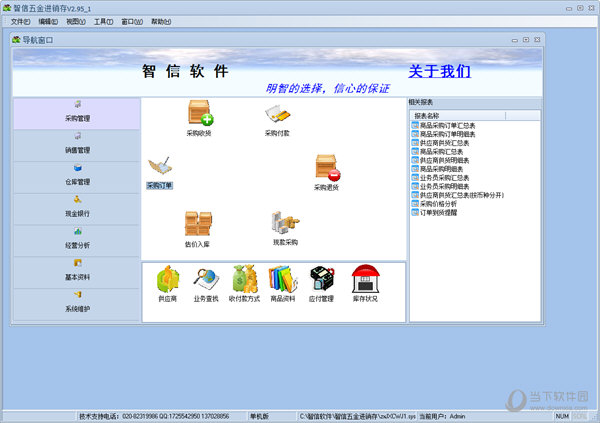Open the 采购退货 crate icon with red minus

tap(328, 167)
